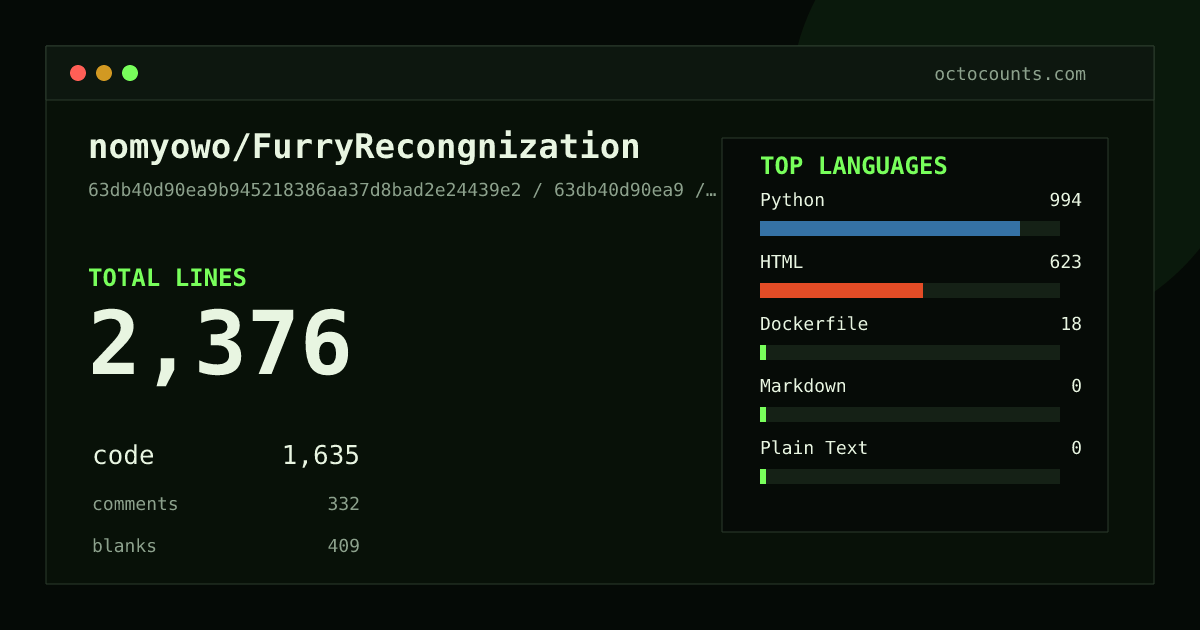Select the nomyowo/FurryRecongnization repository title
1200x630 pixels.
[x=364, y=147]
